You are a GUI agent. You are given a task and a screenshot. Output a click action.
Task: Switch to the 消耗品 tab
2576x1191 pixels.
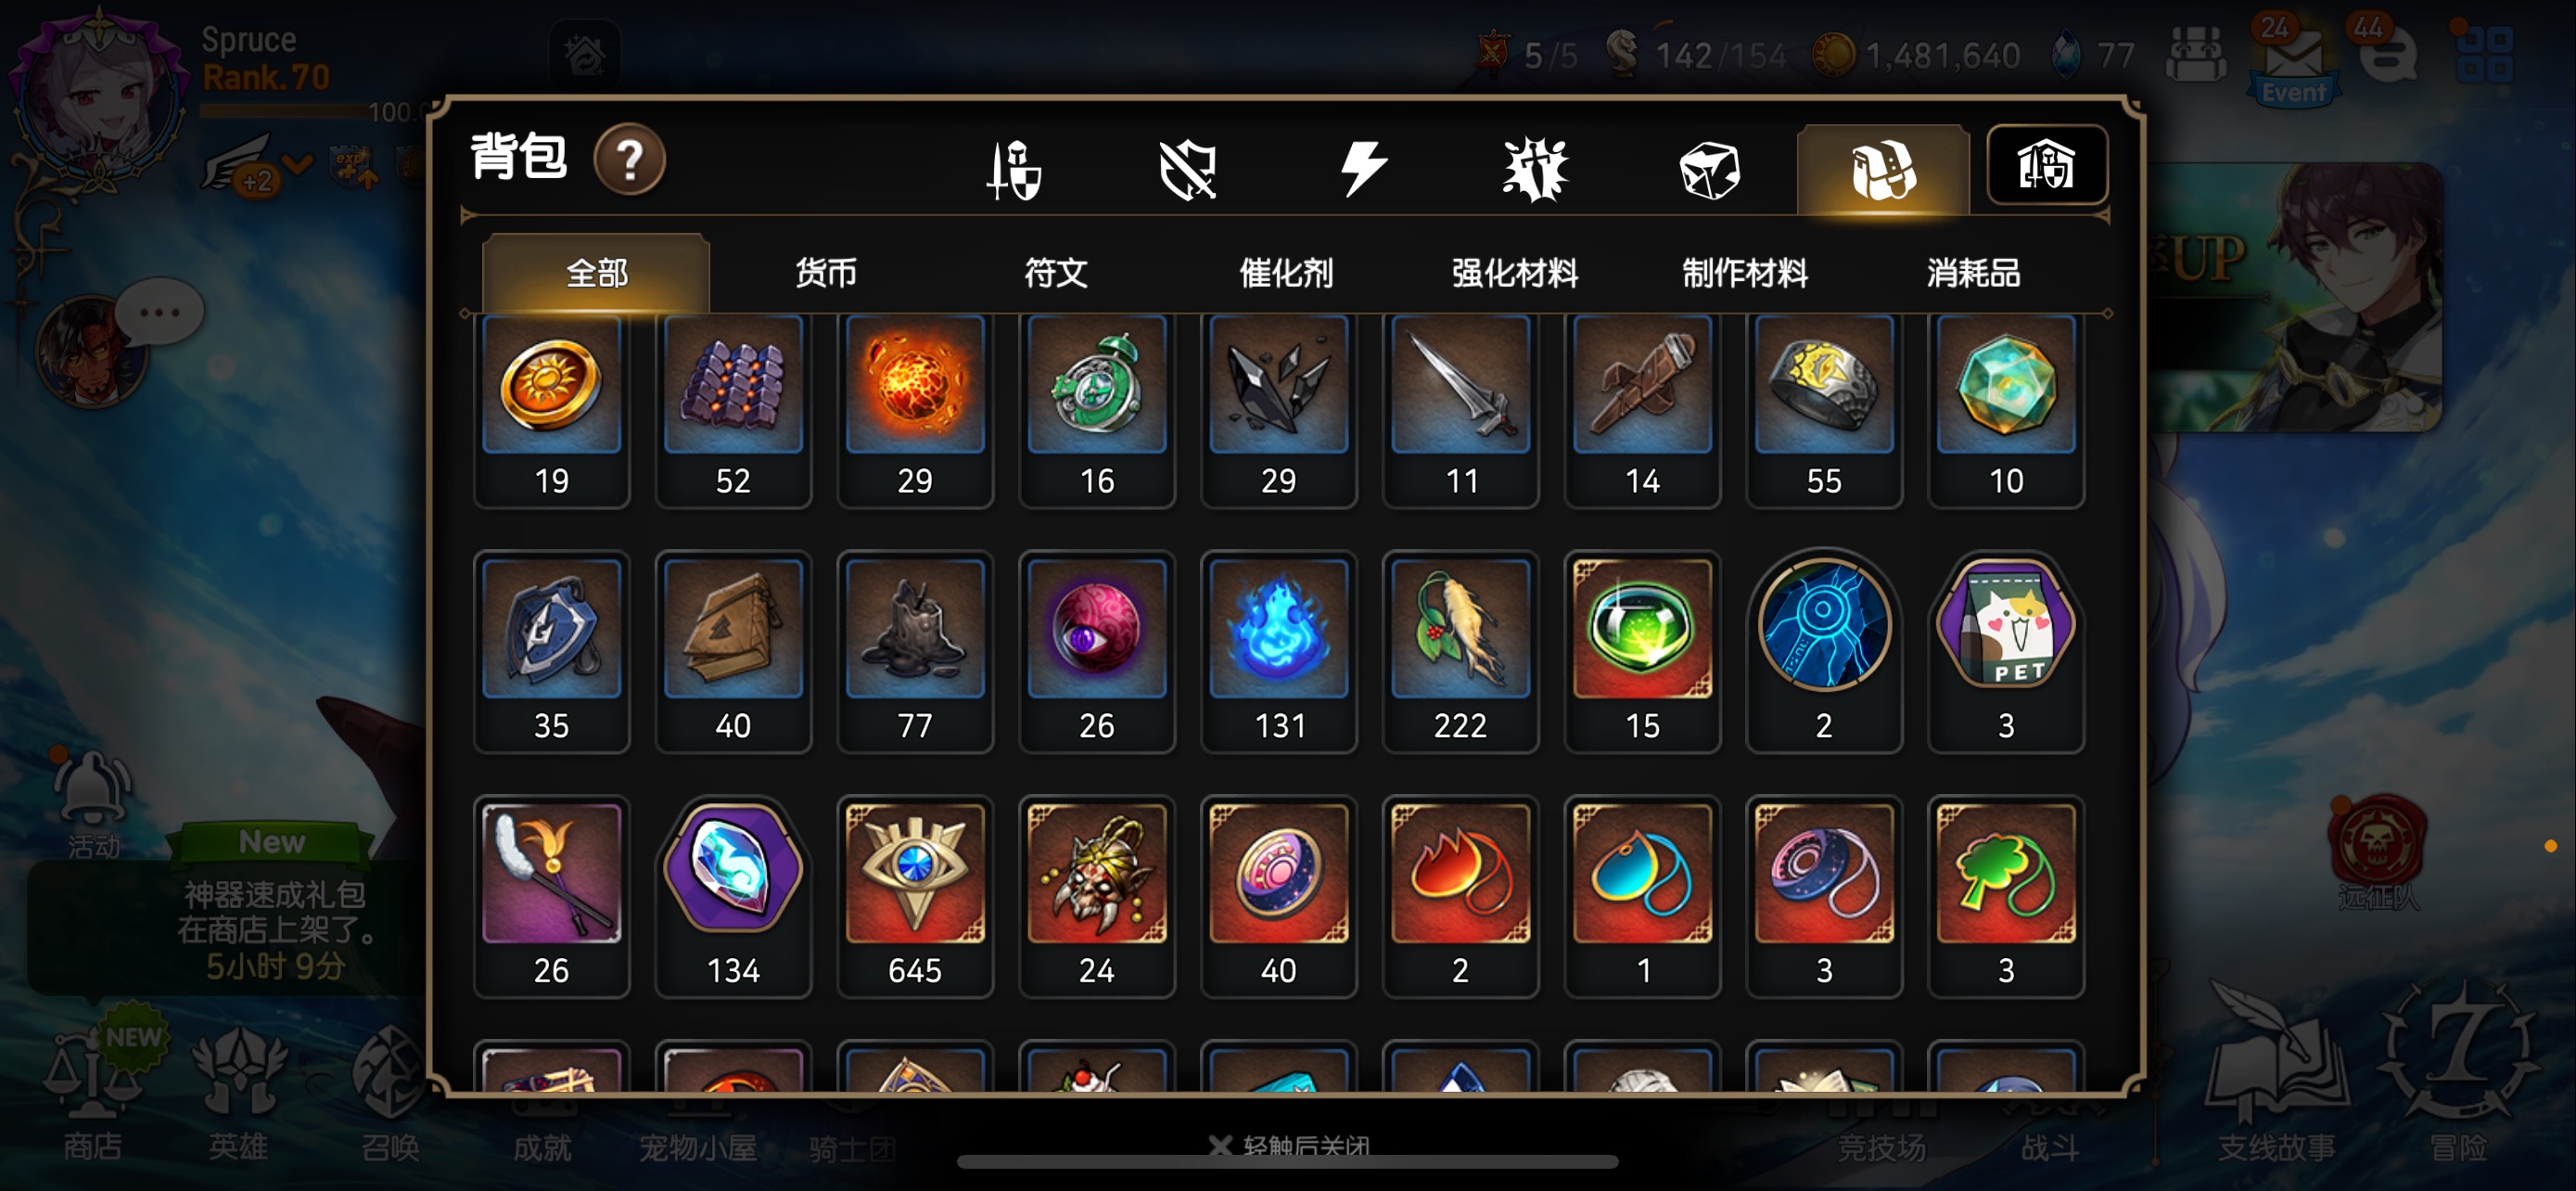coord(1974,272)
